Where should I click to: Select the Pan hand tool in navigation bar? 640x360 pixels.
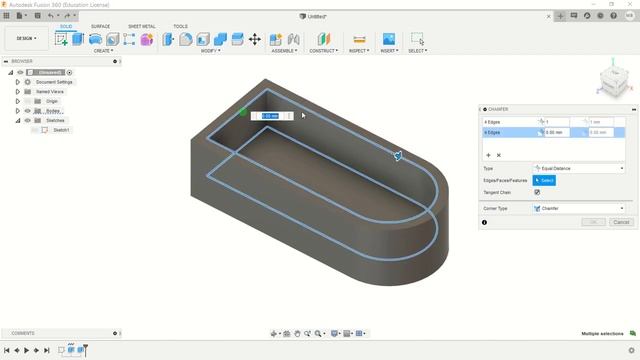[x=297, y=333]
